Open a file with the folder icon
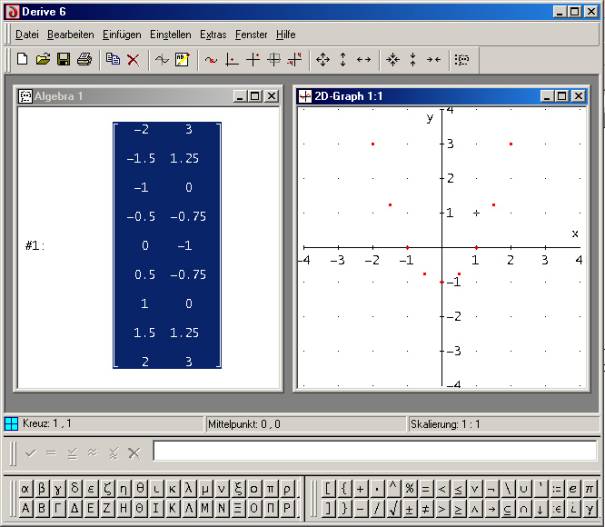Viewport: 605px width, 527px height. click(x=43, y=59)
